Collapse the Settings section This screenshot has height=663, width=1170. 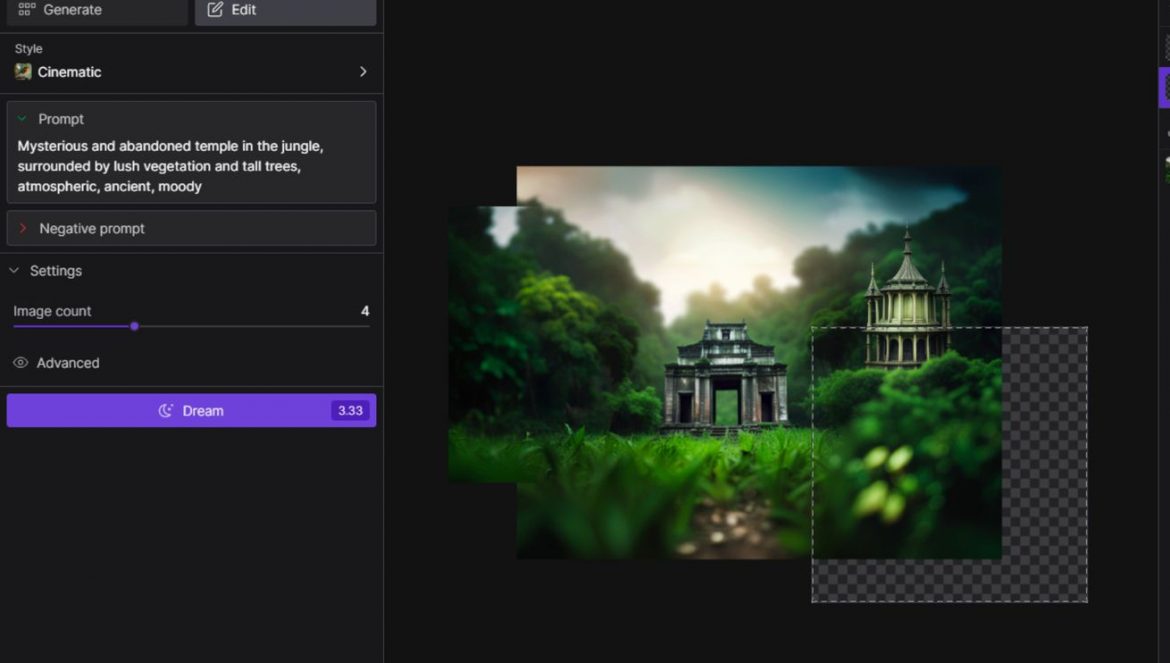(x=14, y=271)
